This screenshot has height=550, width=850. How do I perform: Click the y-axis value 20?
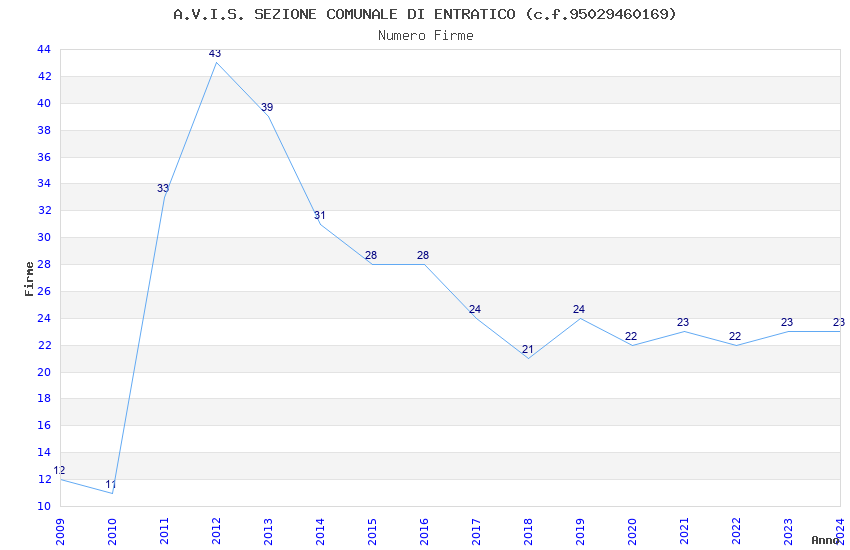[44, 372]
